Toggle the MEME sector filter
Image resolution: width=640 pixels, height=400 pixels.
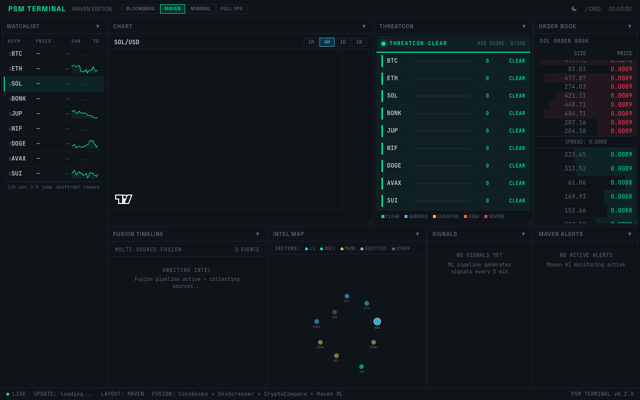pyautogui.click(x=348, y=249)
